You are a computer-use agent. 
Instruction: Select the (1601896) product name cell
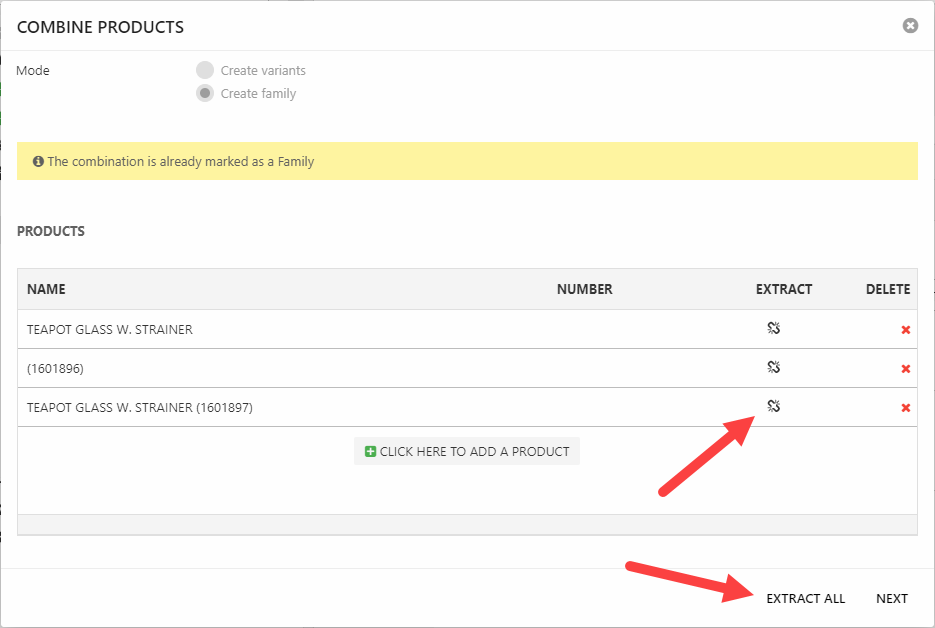click(x=56, y=368)
